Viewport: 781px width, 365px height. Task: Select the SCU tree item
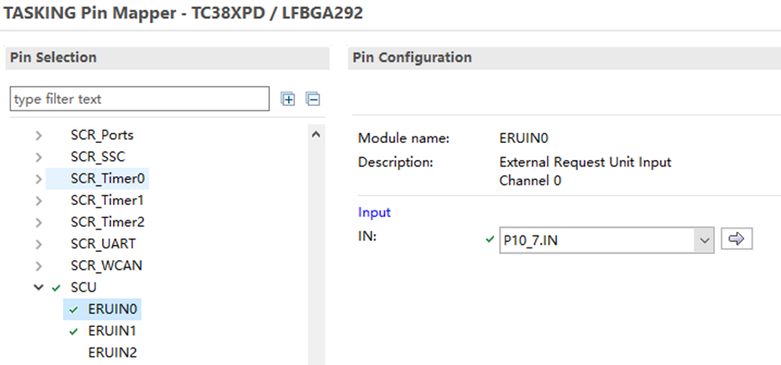[x=84, y=287]
